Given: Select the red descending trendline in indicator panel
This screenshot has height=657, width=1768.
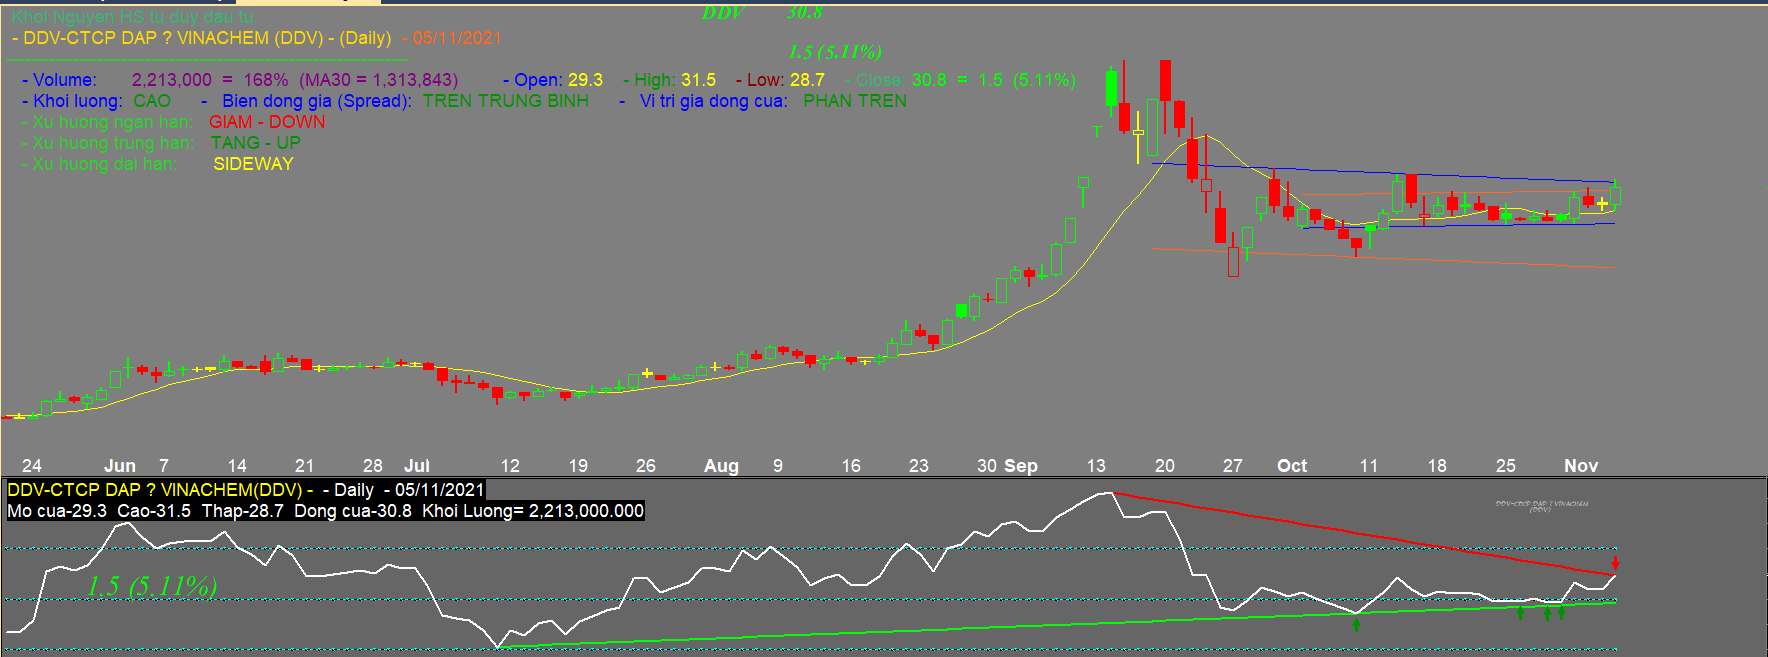Looking at the screenshot, I should point(1360,534).
